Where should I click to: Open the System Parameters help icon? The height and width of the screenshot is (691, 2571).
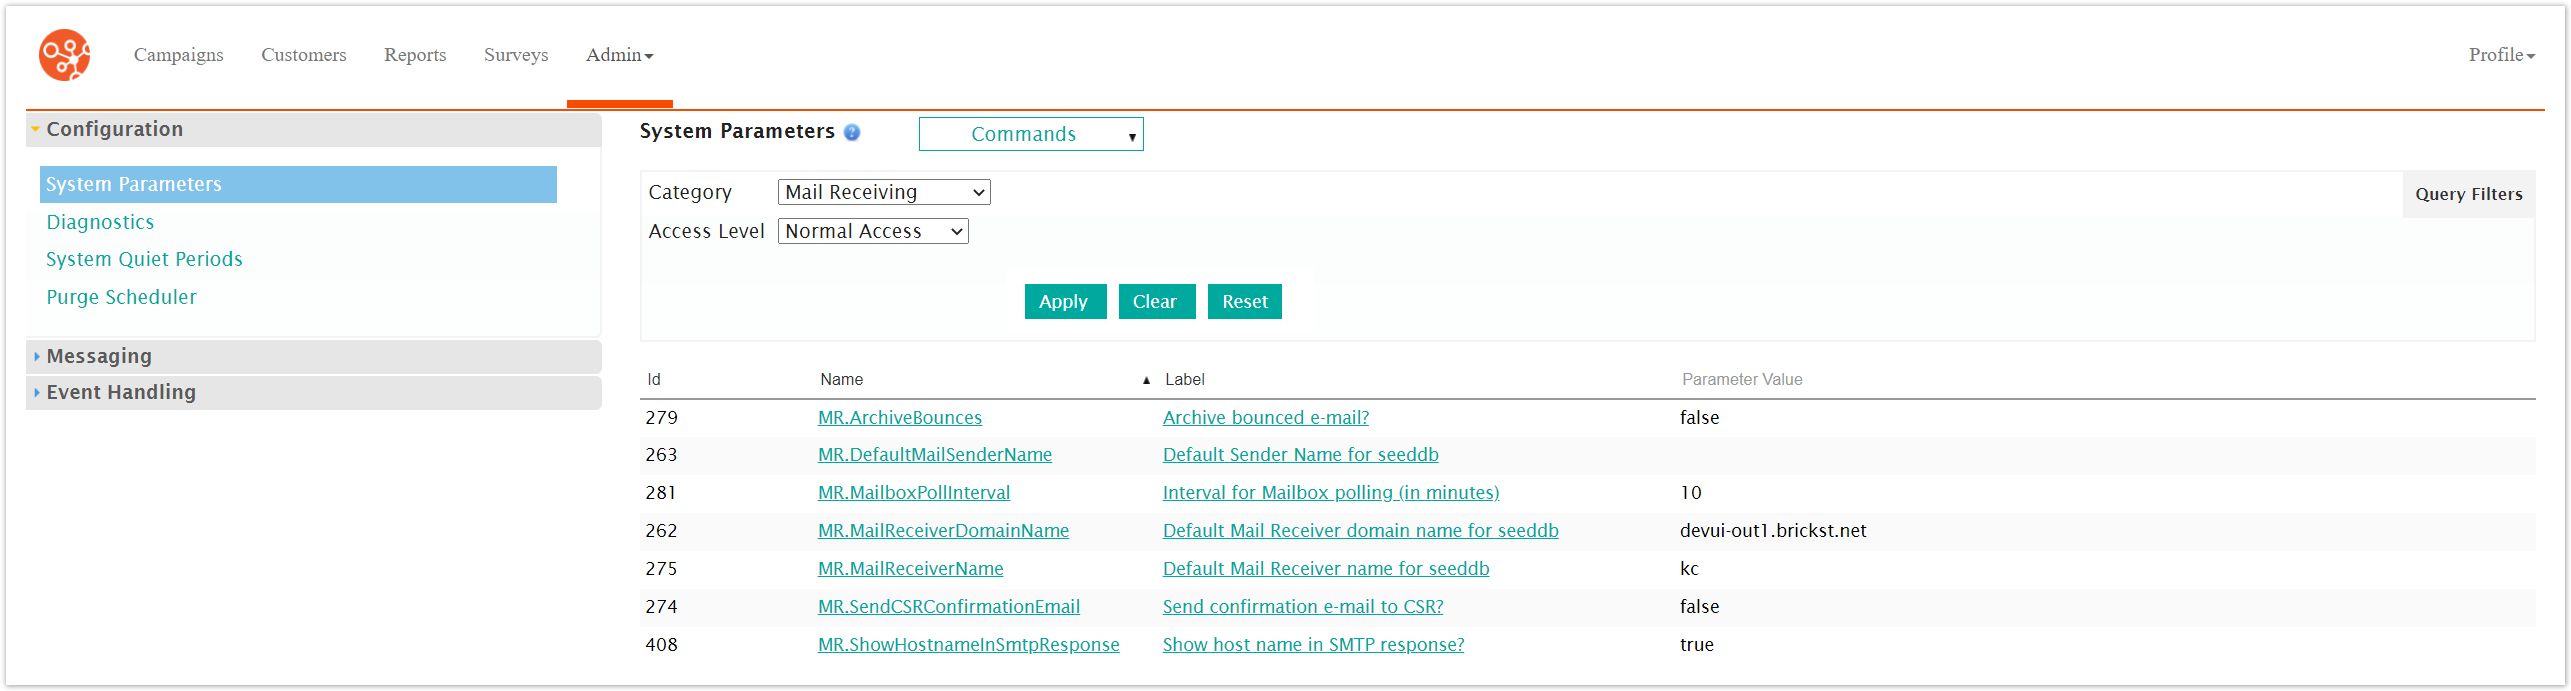[x=852, y=132]
